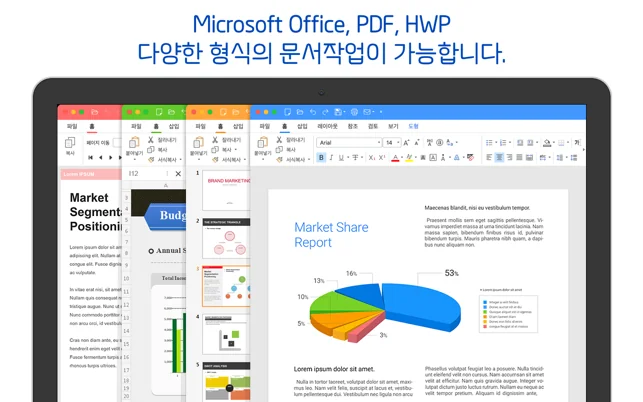Switch to 삽입 tab in blue window

pos(302,126)
